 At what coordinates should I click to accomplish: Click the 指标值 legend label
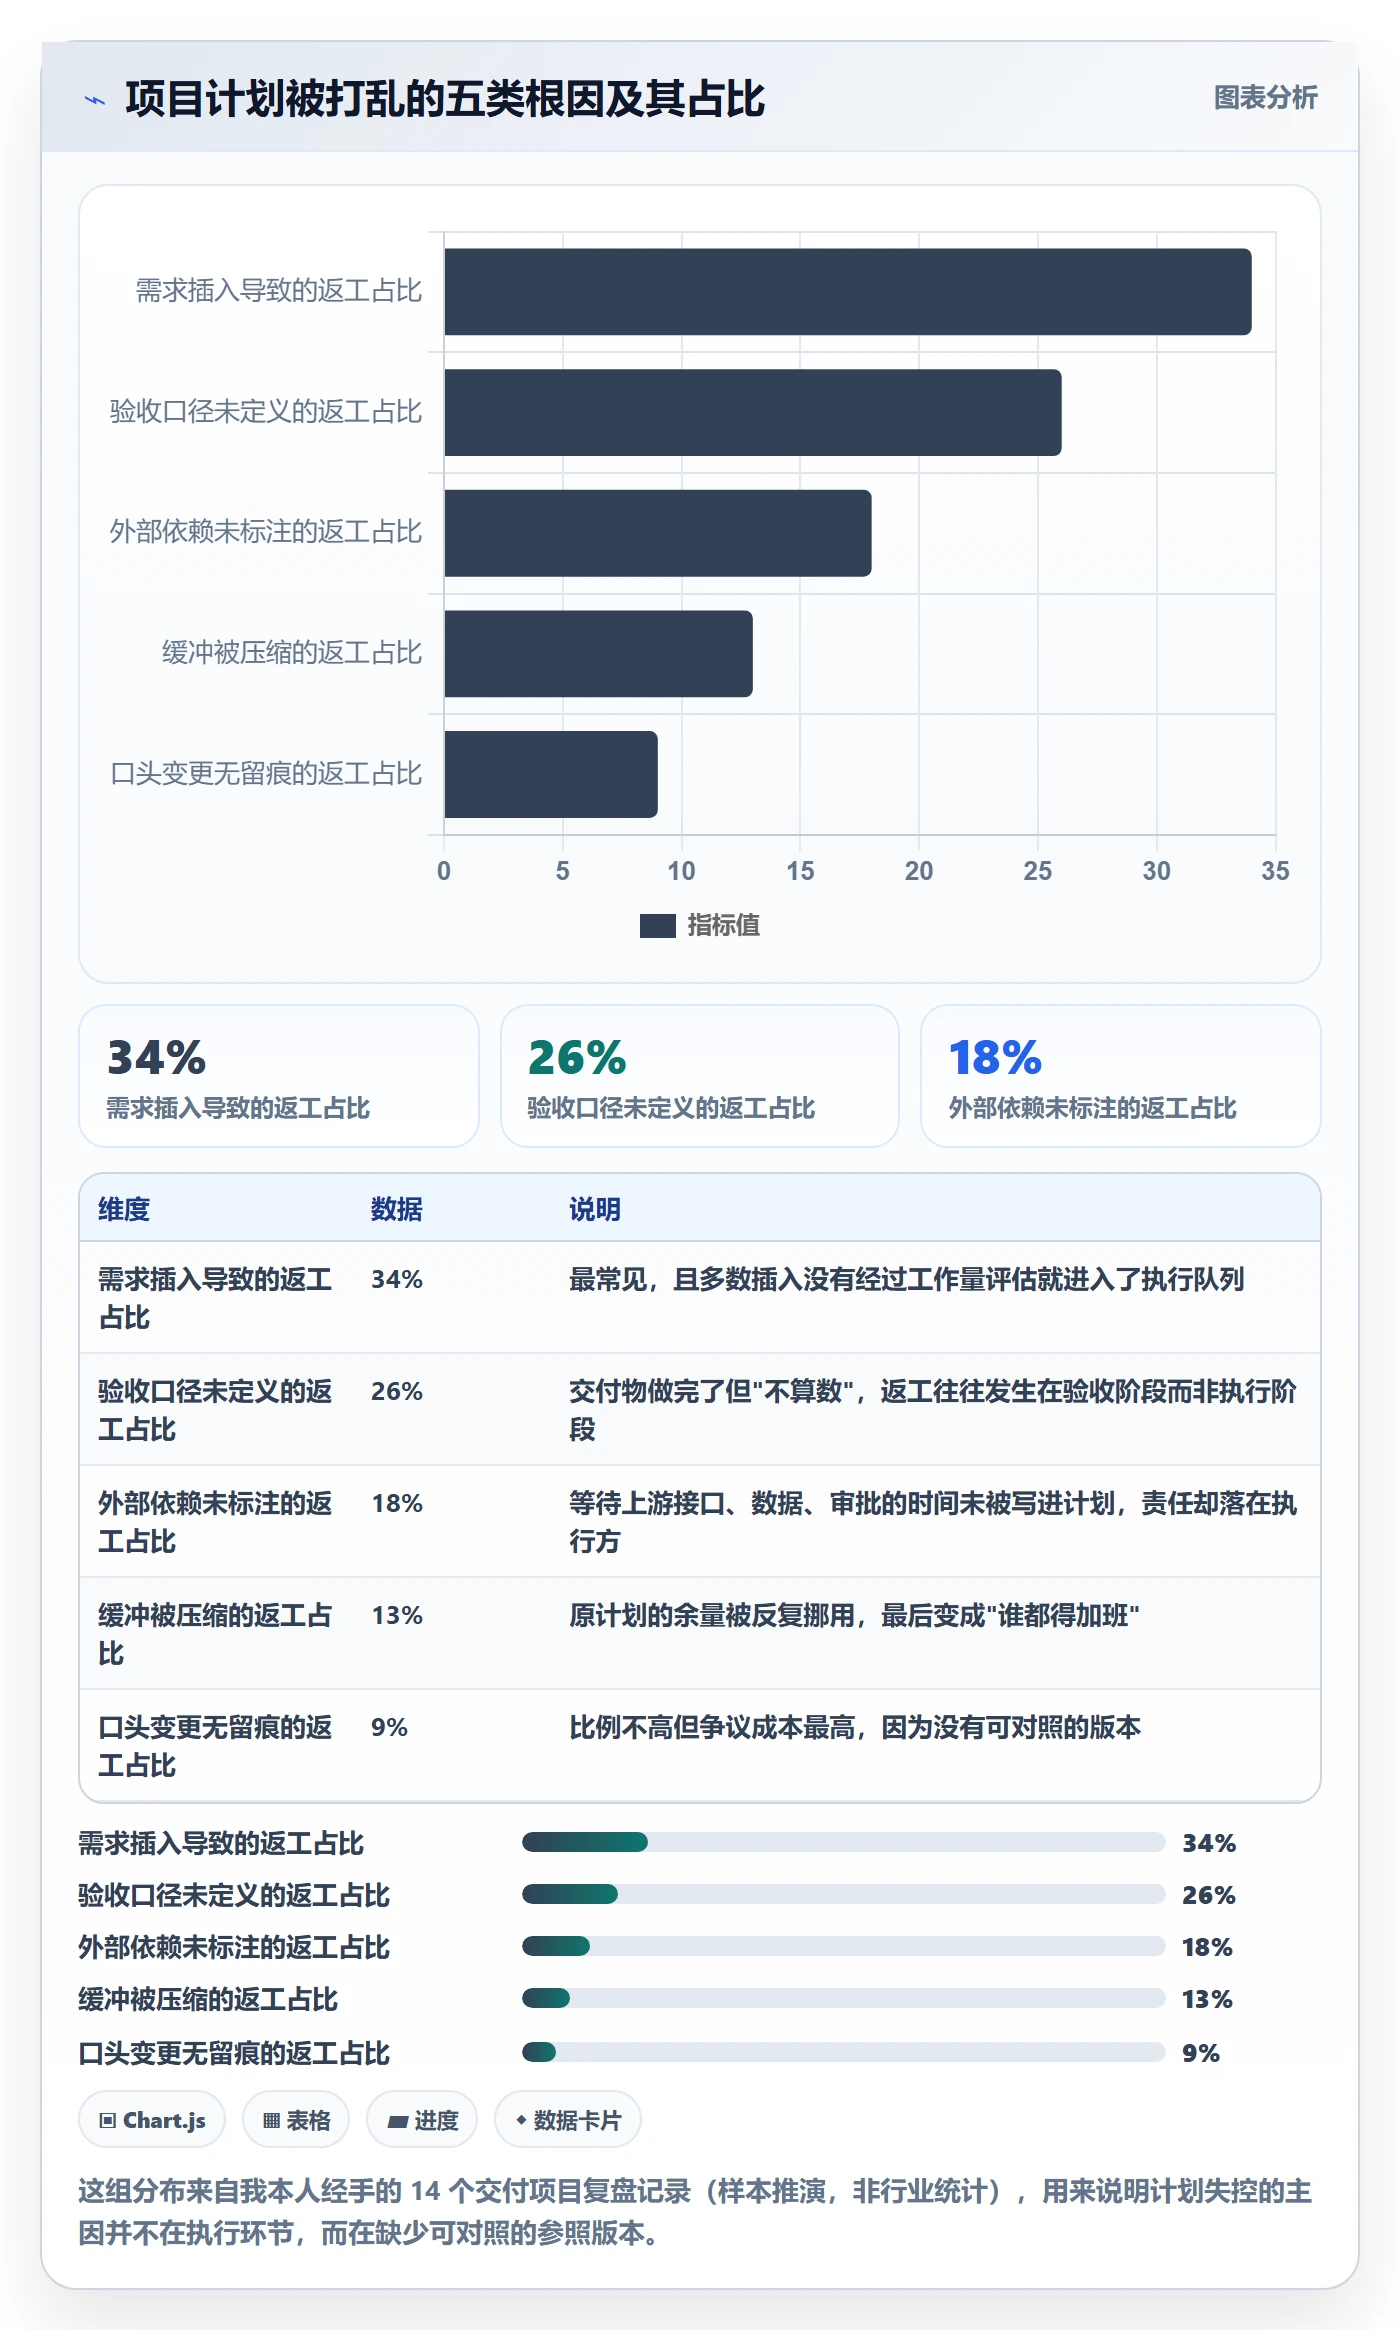coord(724,926)
